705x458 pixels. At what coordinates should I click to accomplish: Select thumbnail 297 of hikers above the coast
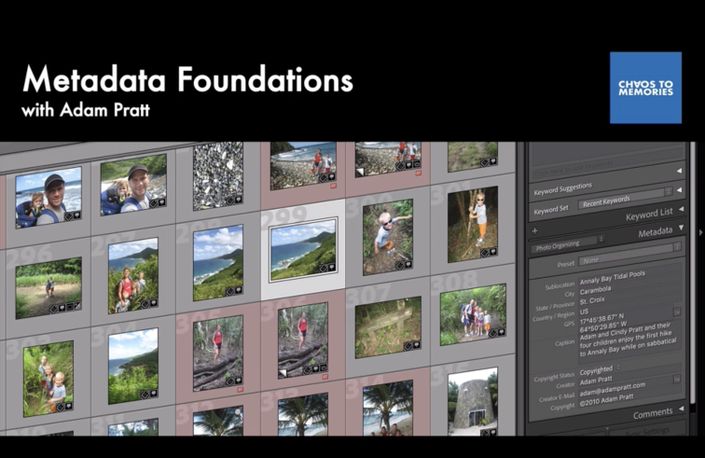click(x=133, y=276)
